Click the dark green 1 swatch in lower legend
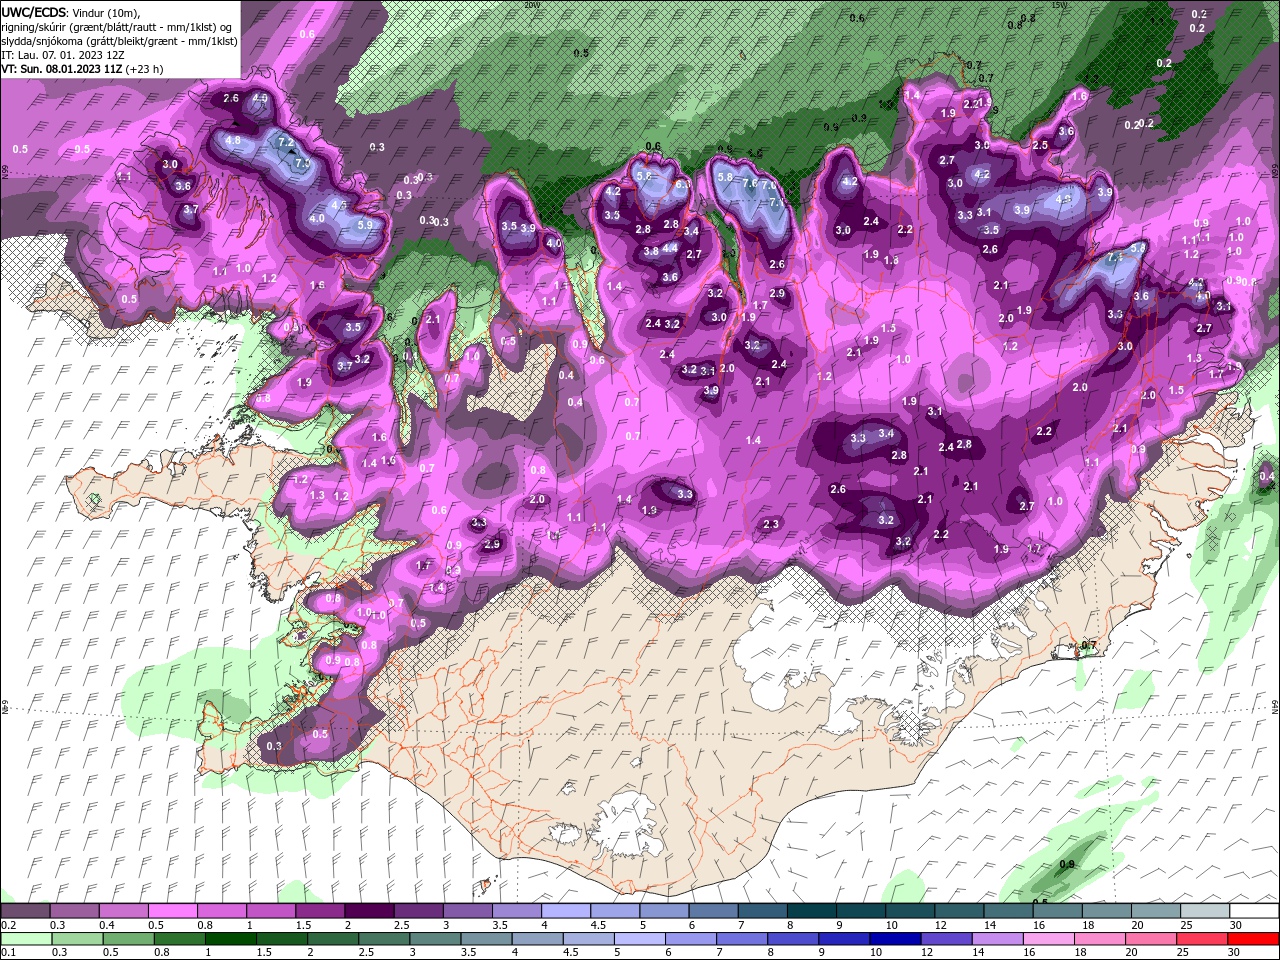The height and width of the screenshot is (960, 1280). [231, 939]
